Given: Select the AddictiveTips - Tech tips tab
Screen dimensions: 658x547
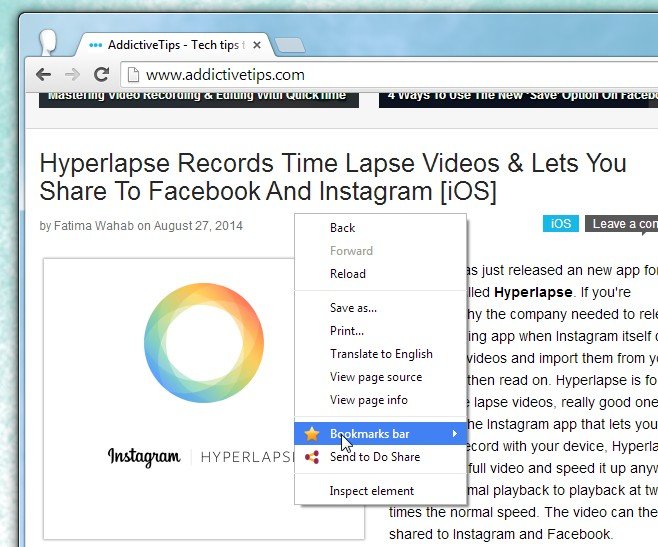Looking at the screenshot, I should 175,44.
